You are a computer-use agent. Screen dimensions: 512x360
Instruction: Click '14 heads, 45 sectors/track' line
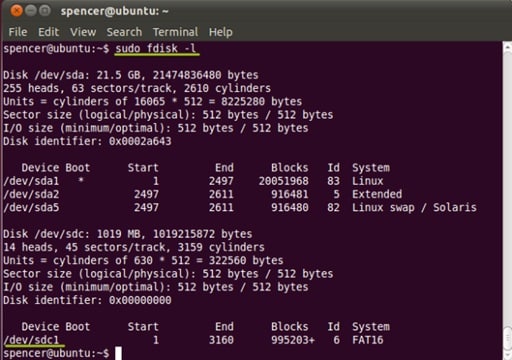point(134,247)
